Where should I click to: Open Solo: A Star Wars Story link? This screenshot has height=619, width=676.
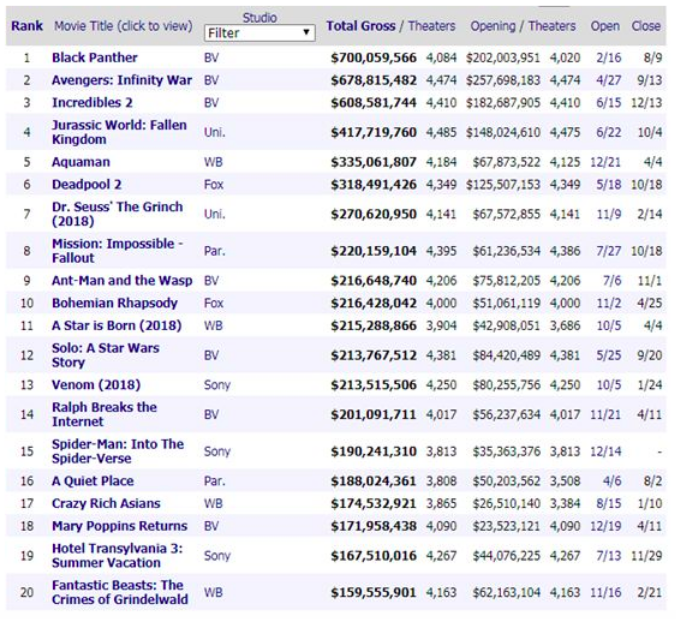[105, 355]
